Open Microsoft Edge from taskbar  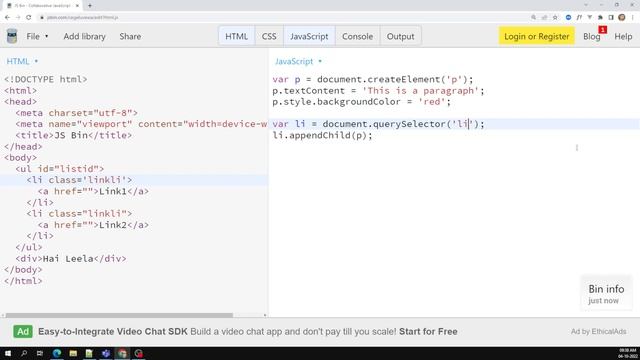coord(57,353)
